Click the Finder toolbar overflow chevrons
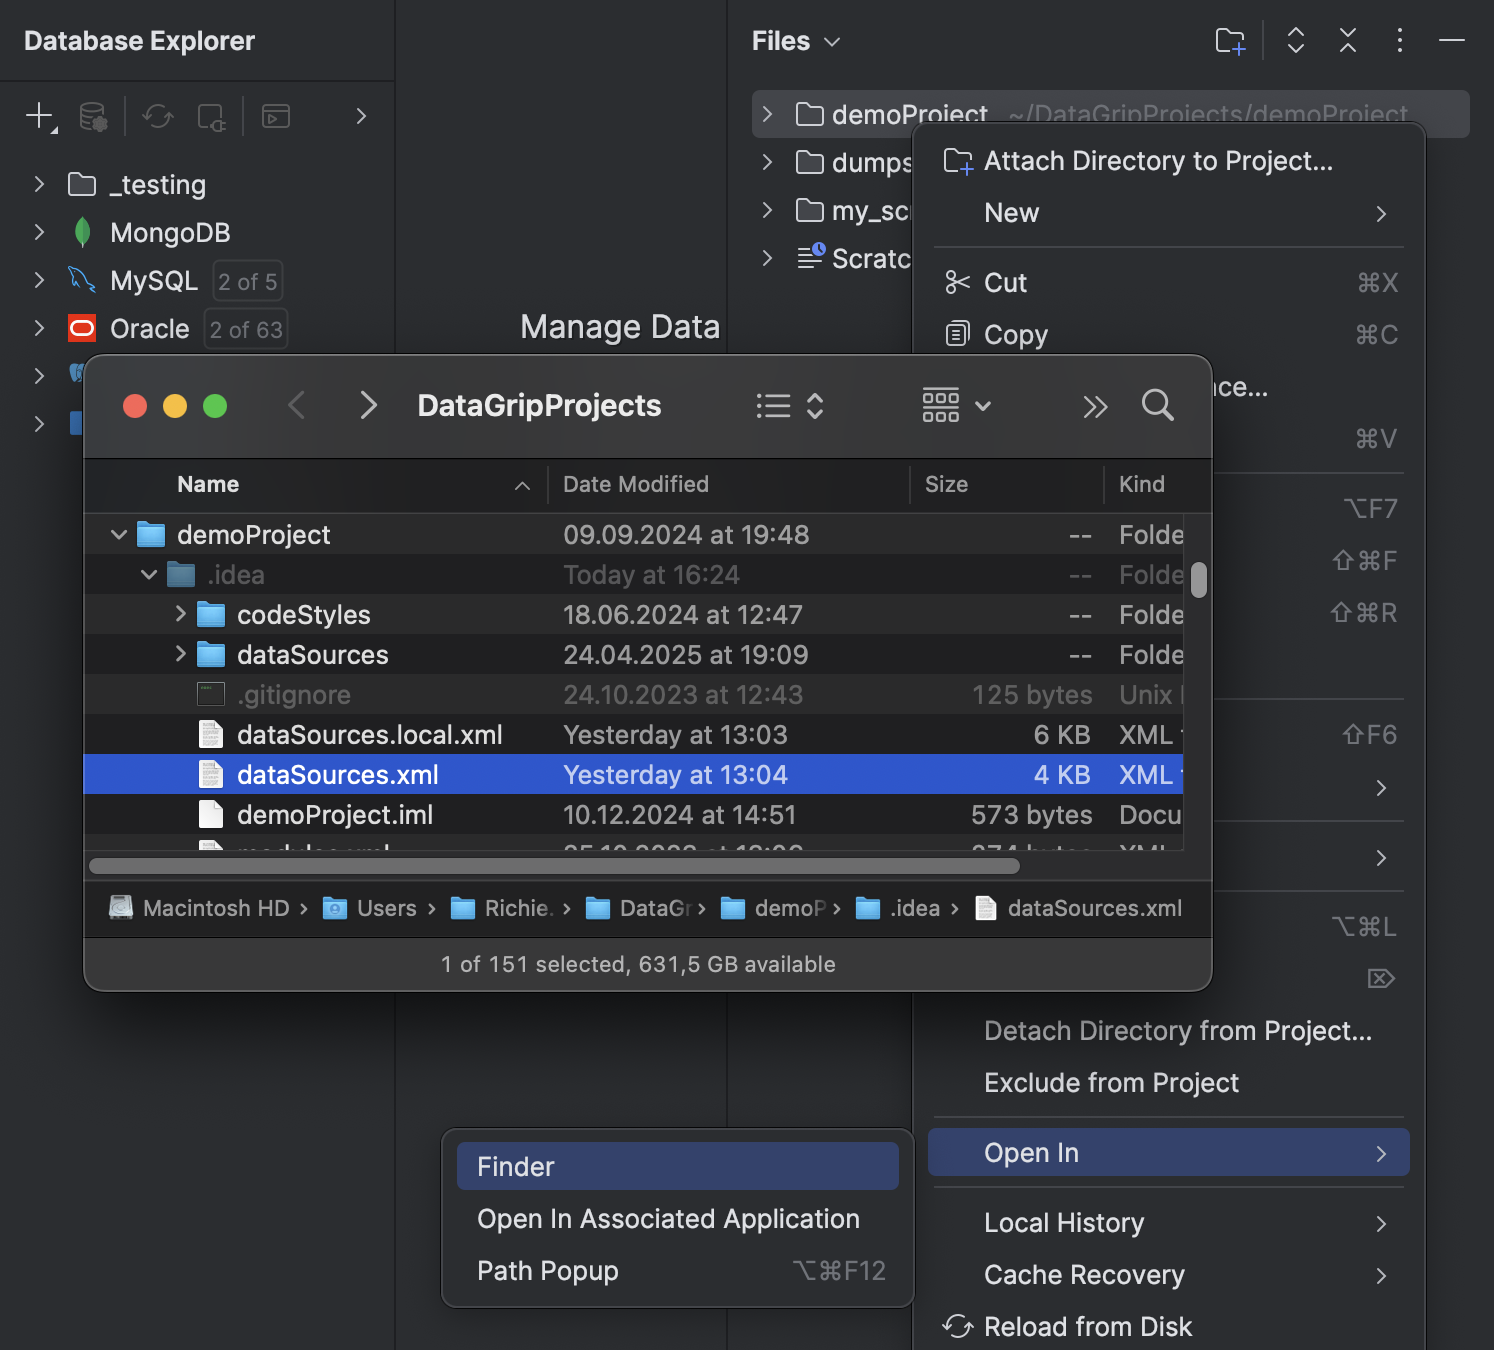This screenshot has height=1350, width=1494. coord(1095,406)
